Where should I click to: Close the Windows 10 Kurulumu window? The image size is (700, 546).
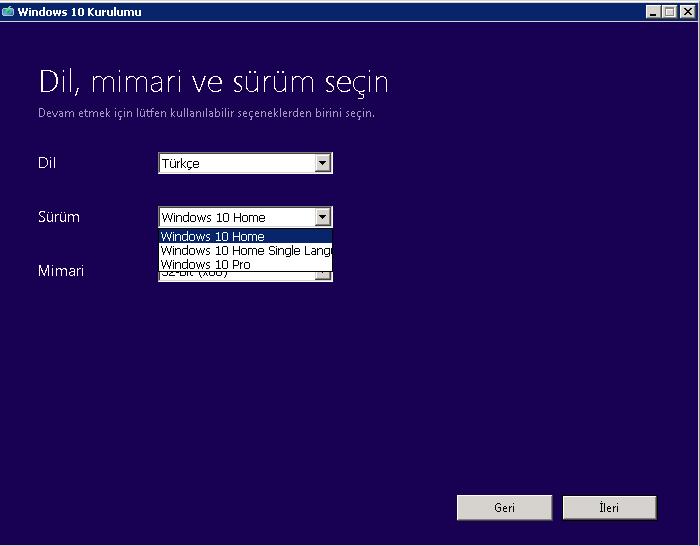pos(686,12)
